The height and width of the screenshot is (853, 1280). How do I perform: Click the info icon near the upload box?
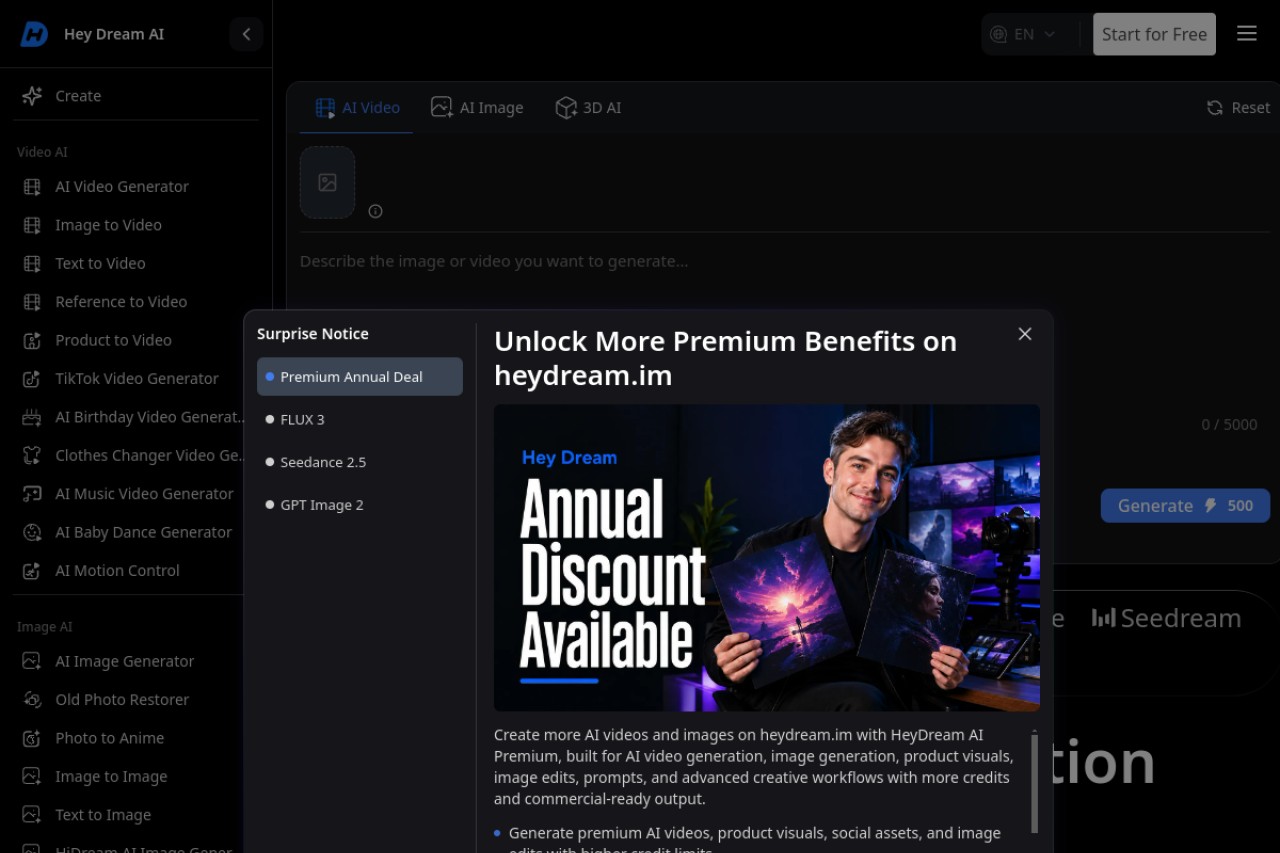coord(376,211)
